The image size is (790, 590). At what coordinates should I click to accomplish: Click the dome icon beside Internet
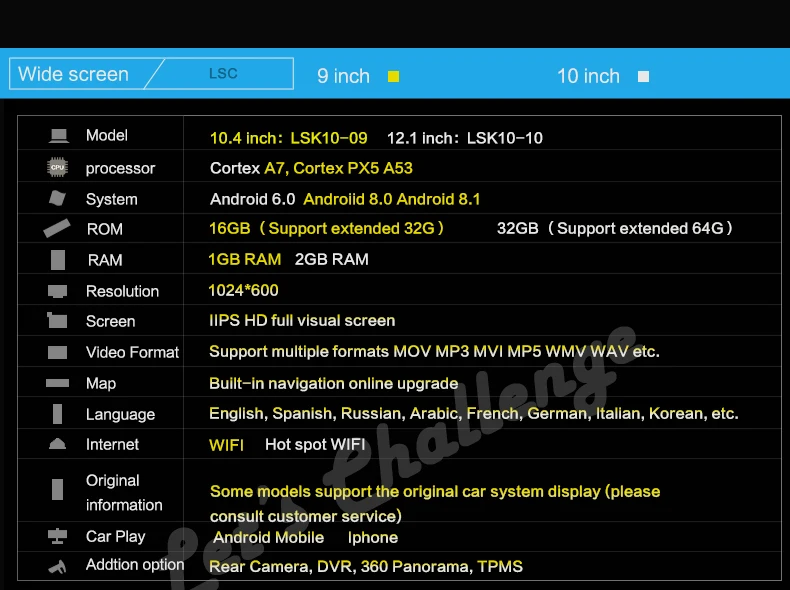coord(57,444)
